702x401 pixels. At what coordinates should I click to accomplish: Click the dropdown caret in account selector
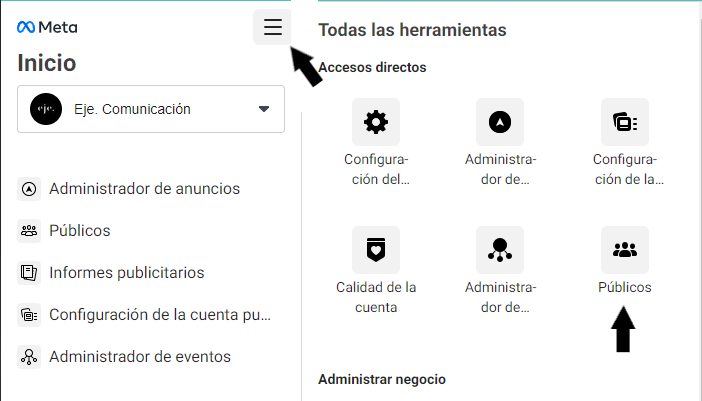(264, 109)
